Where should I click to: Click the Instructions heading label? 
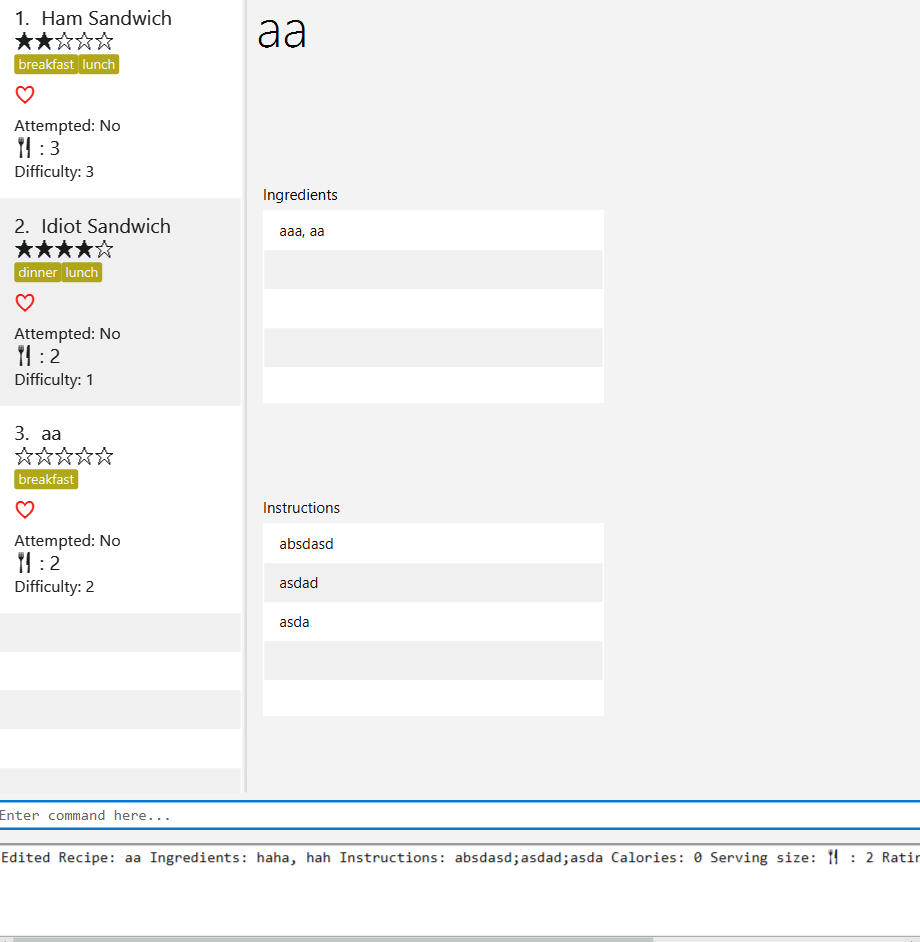[x=301, y=508]
